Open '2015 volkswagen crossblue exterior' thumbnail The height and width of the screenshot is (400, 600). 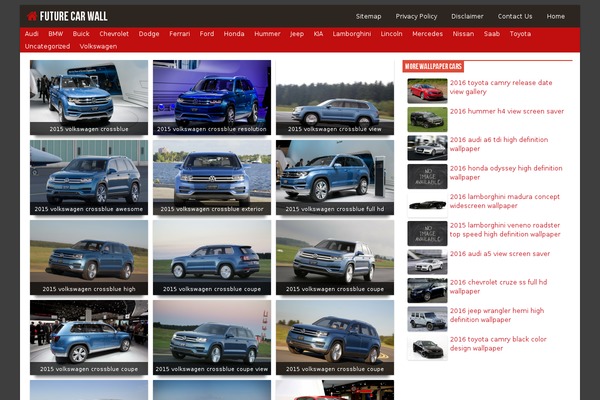212,177
